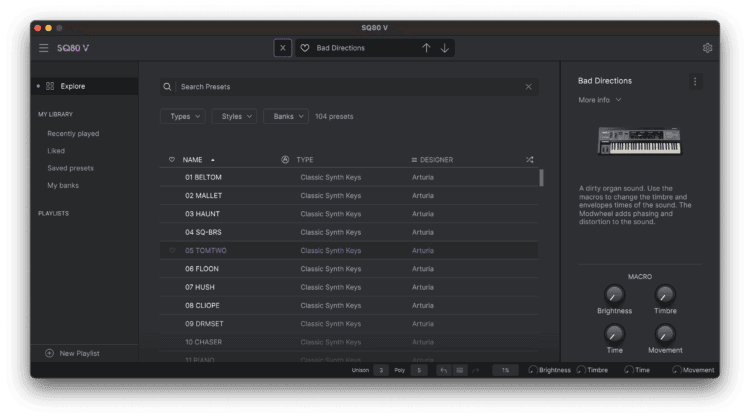750x418 pixels.
Task: Select preset 03 HAUNT
Action: click(x=349, y=214)
